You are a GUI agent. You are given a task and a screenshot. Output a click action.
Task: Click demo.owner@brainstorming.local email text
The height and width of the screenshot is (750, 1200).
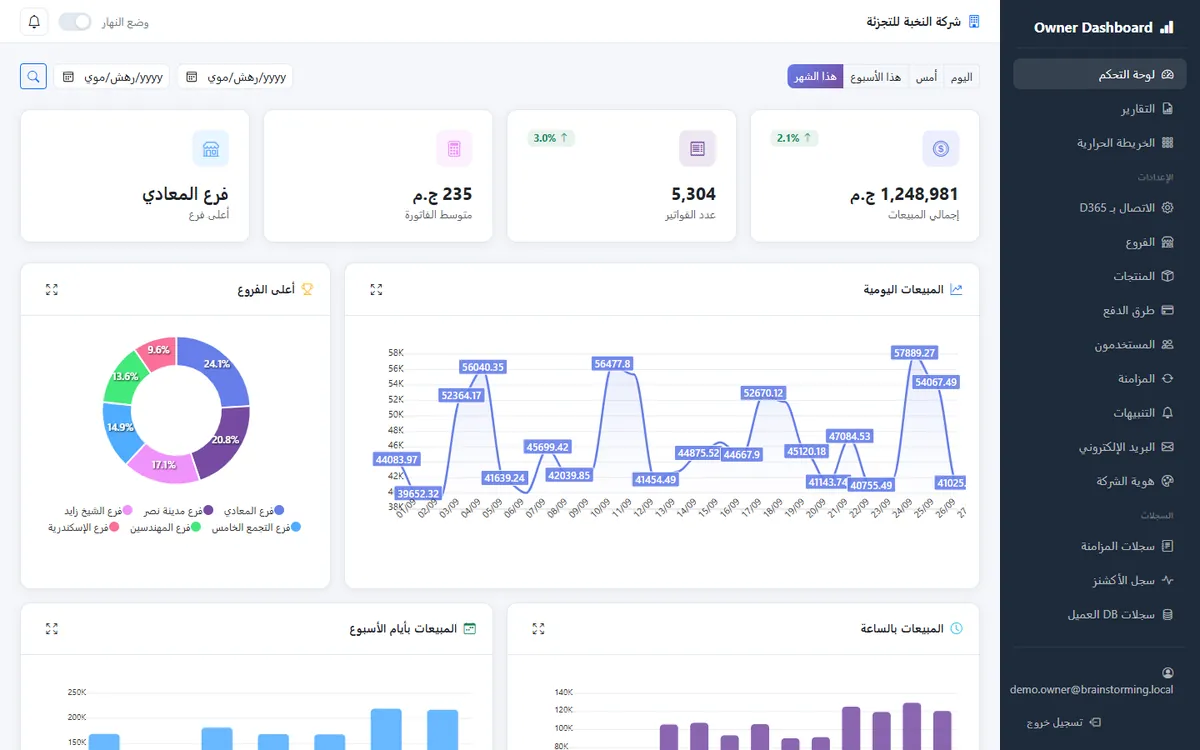pos(1091,689)
